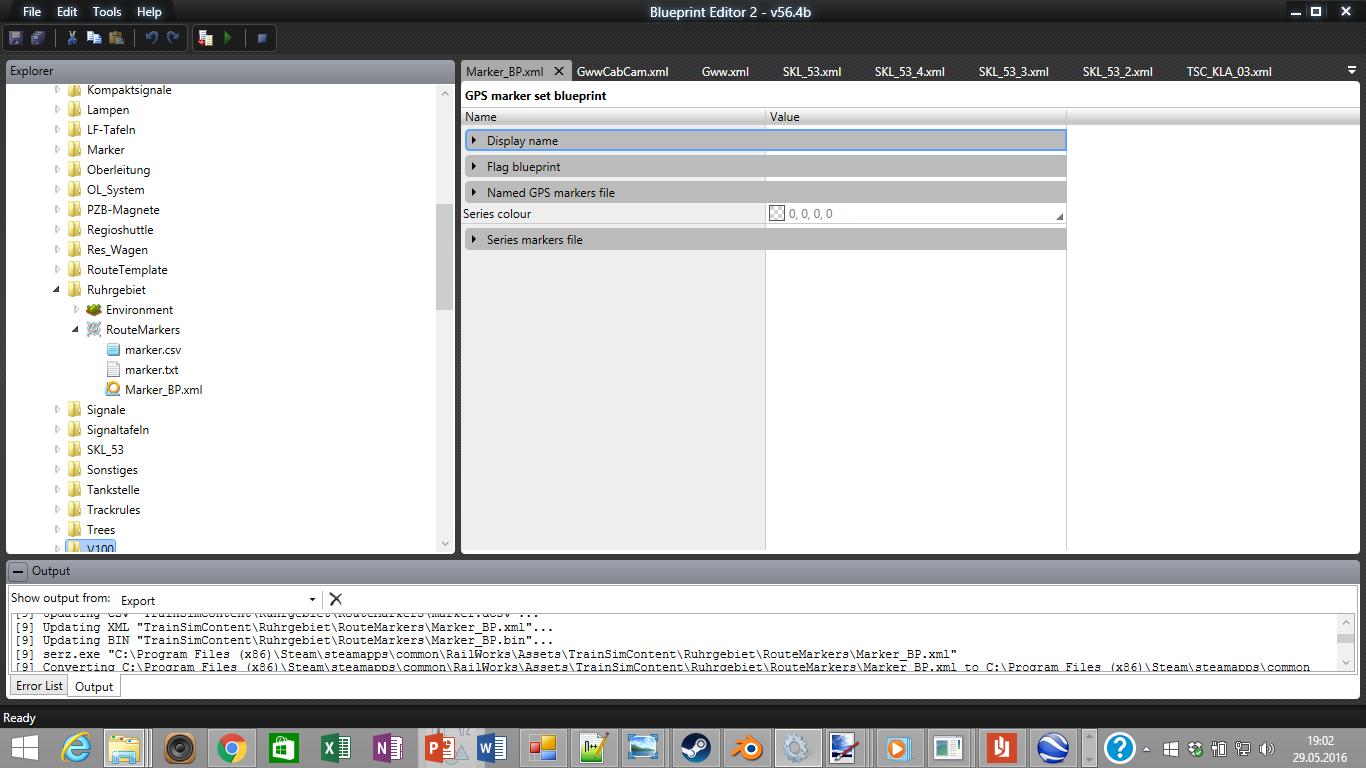Expand the Named GPS markers file property
The width and height of the screenshot is (1366, 768).
(x=474, y=192)
